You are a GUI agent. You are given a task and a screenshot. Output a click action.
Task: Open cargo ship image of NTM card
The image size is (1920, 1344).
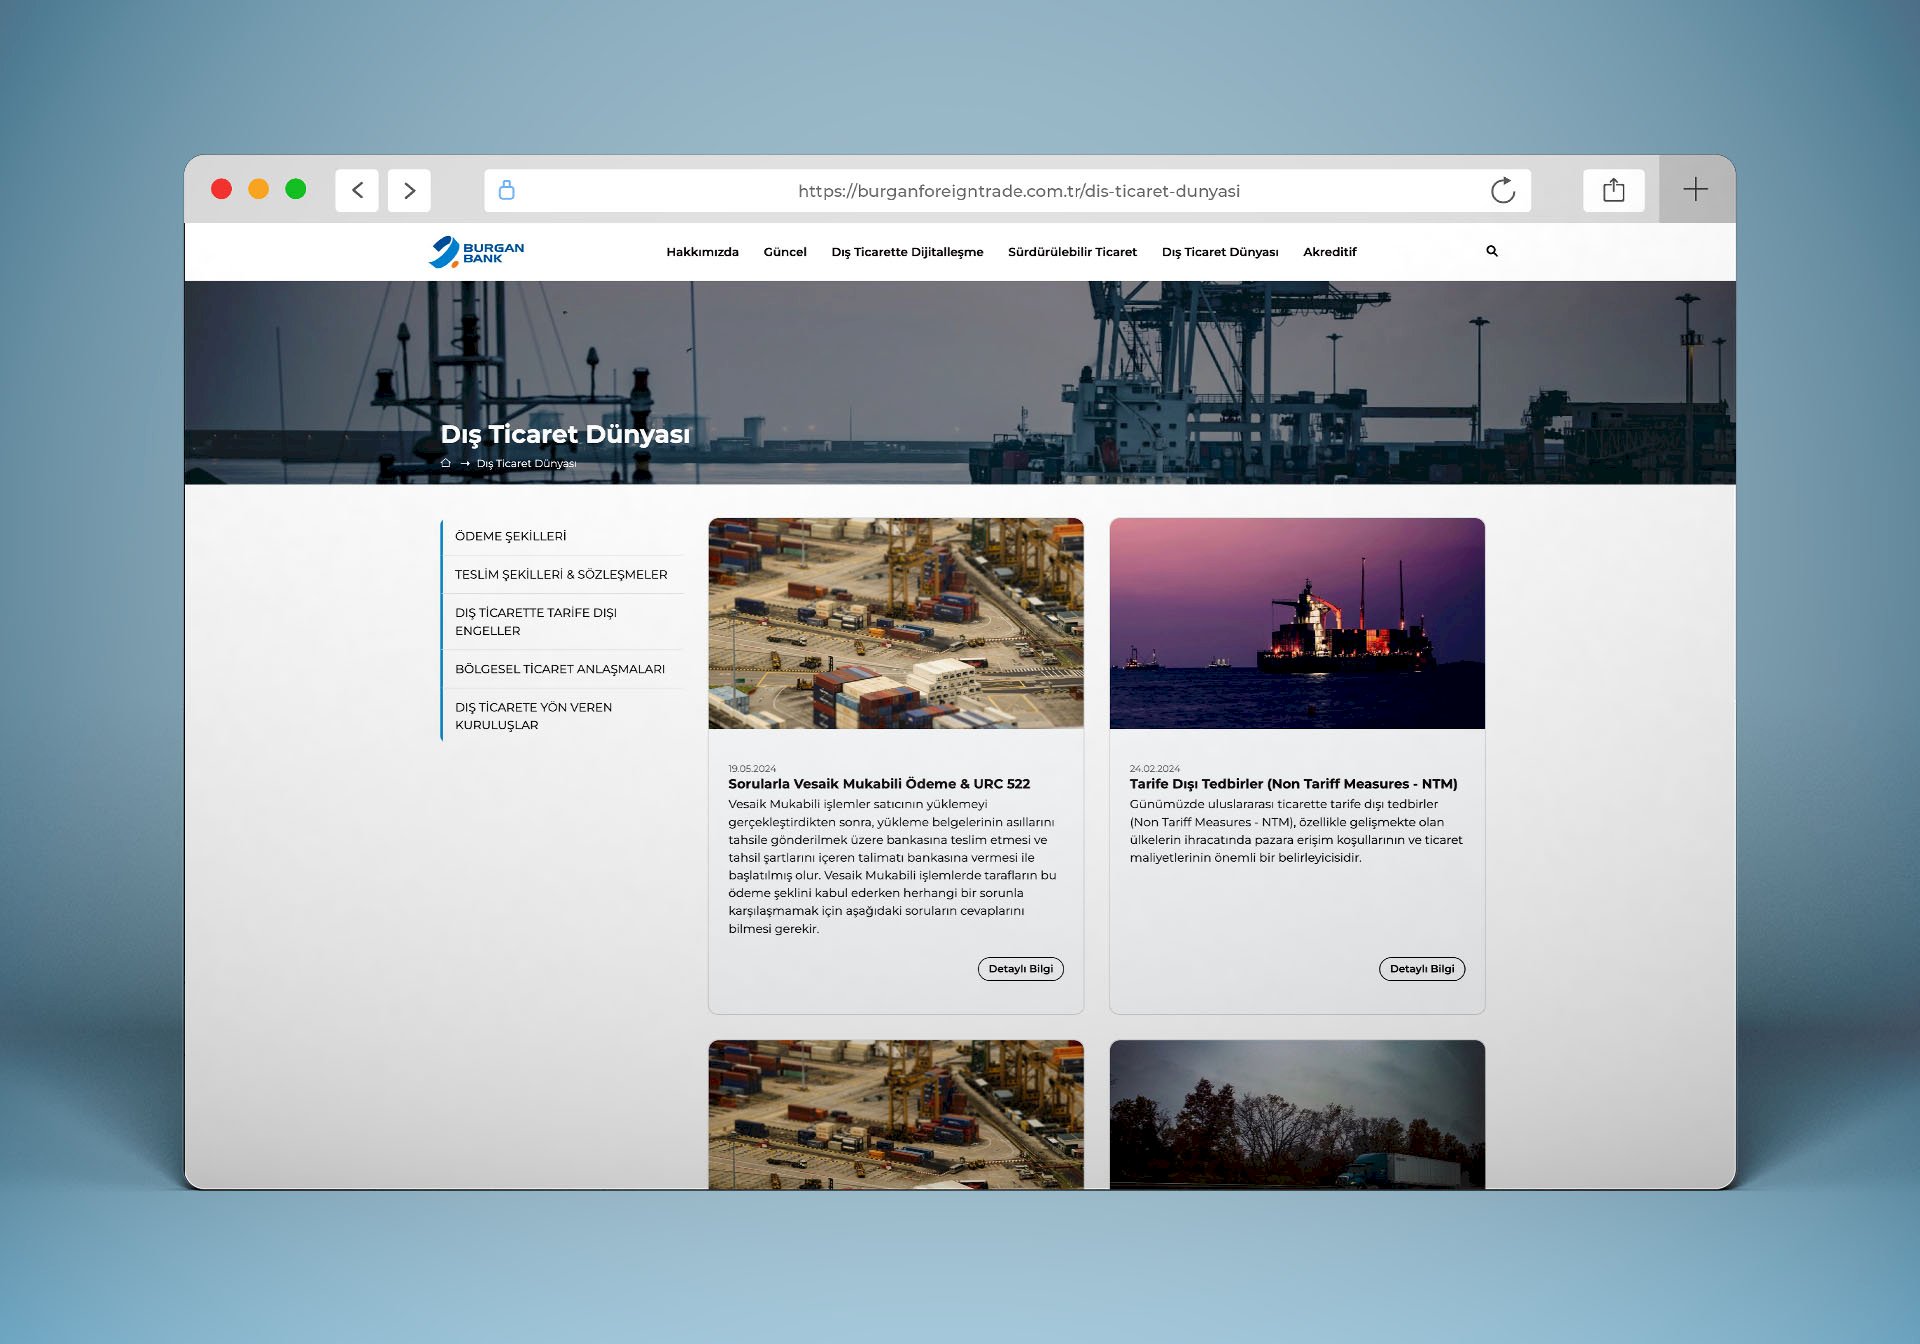click(x=1297, y=623)
